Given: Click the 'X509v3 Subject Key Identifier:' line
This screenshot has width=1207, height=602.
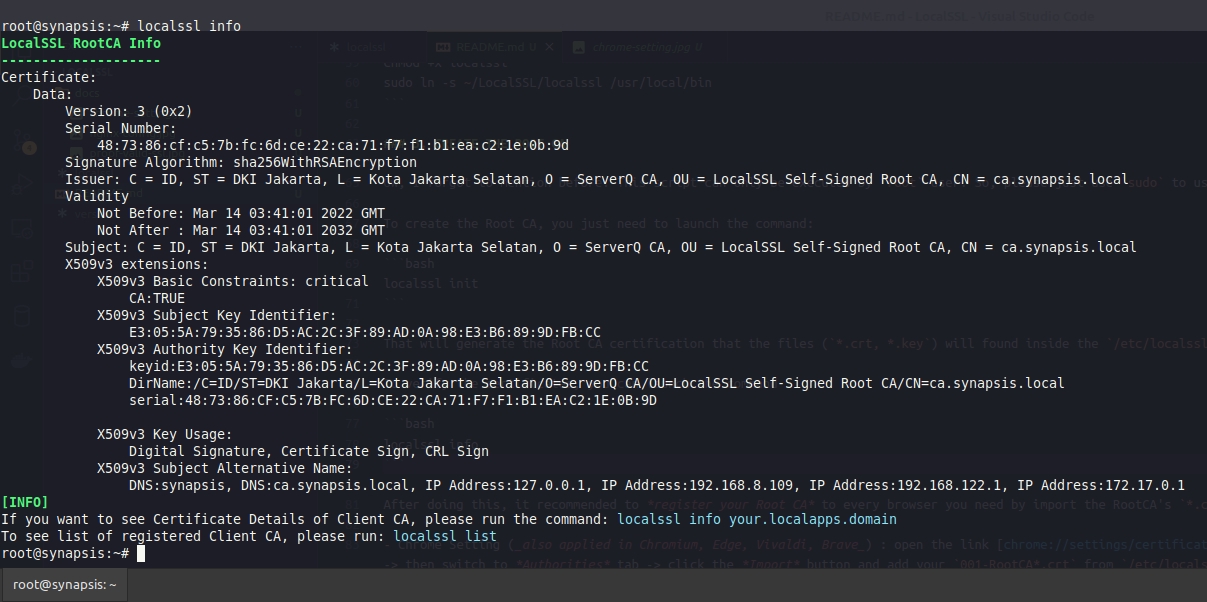Looking at the screenshot, I should point(217,315).
